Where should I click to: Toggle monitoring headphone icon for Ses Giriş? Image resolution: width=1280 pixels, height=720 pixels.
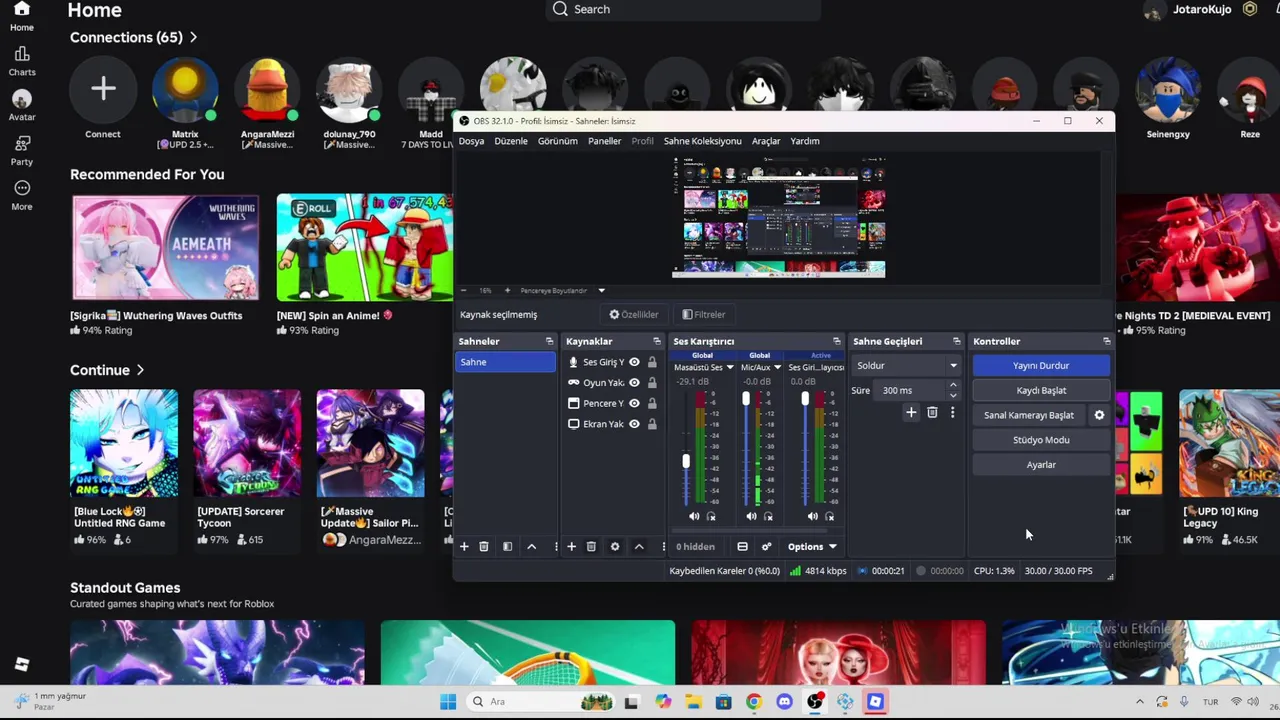coord(829,516)
